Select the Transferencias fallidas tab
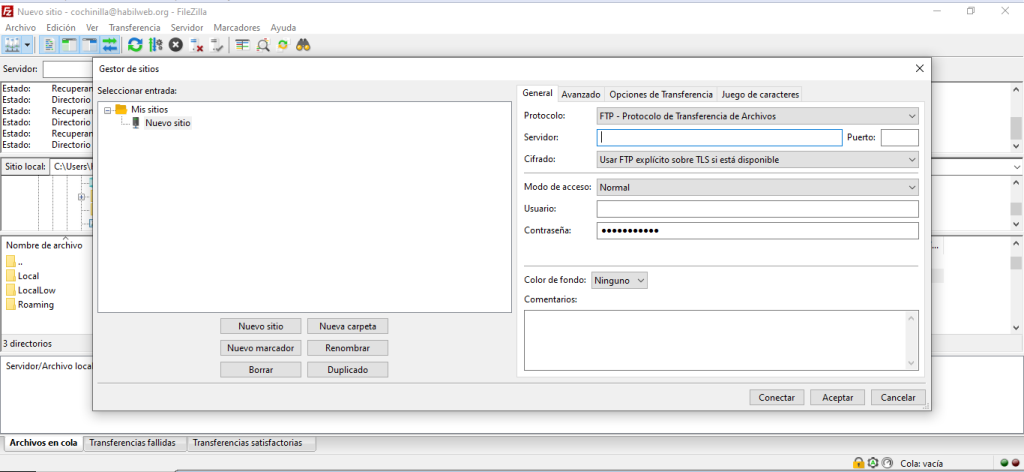 [x=133, y=443]
